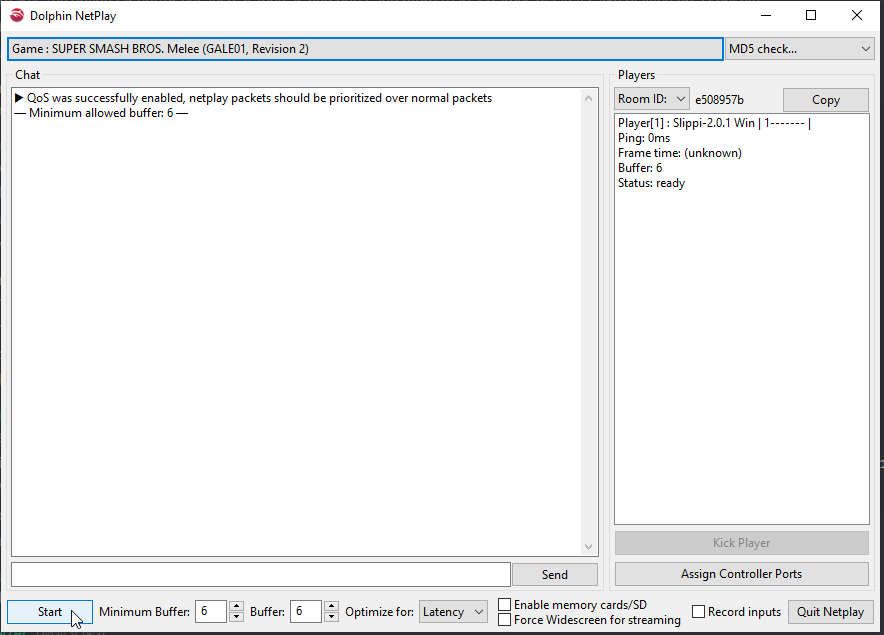The width and height of the screenshot is (884, 635).
Task: Increase Minimum Buffer with up arrow
Action: (x=237, y=607)
